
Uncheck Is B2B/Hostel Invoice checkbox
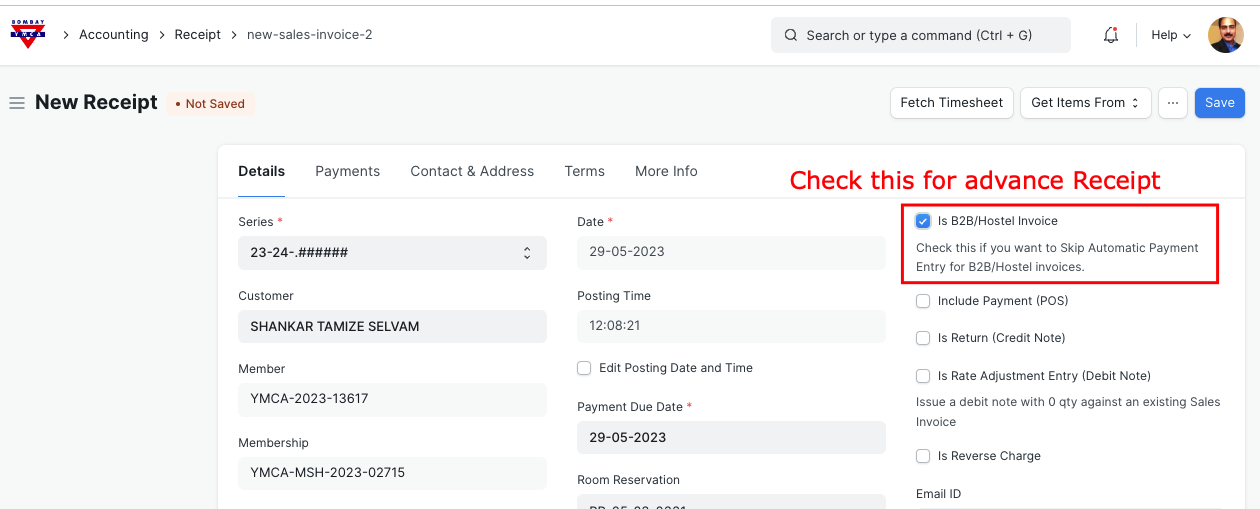pyautogui.click(x=923, y=221)
